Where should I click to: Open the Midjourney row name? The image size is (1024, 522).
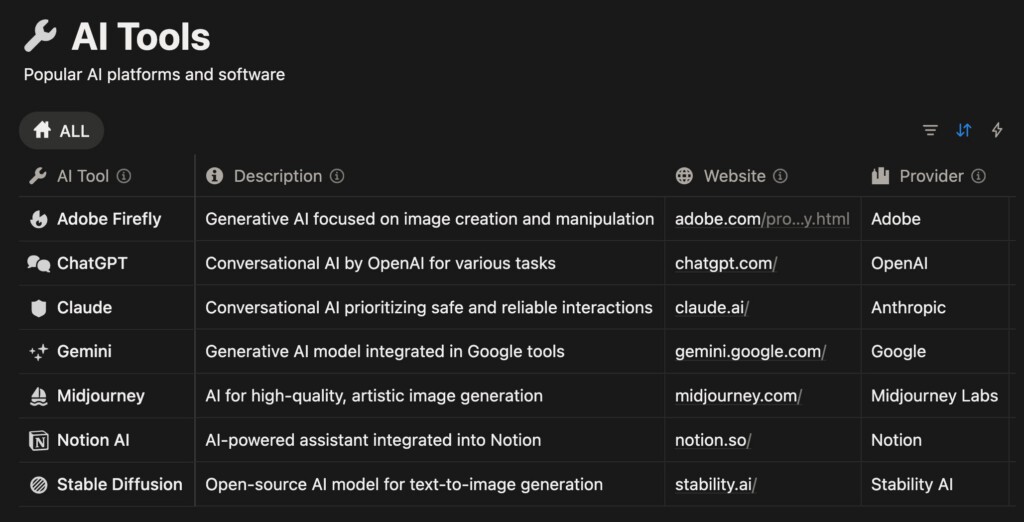101,396
